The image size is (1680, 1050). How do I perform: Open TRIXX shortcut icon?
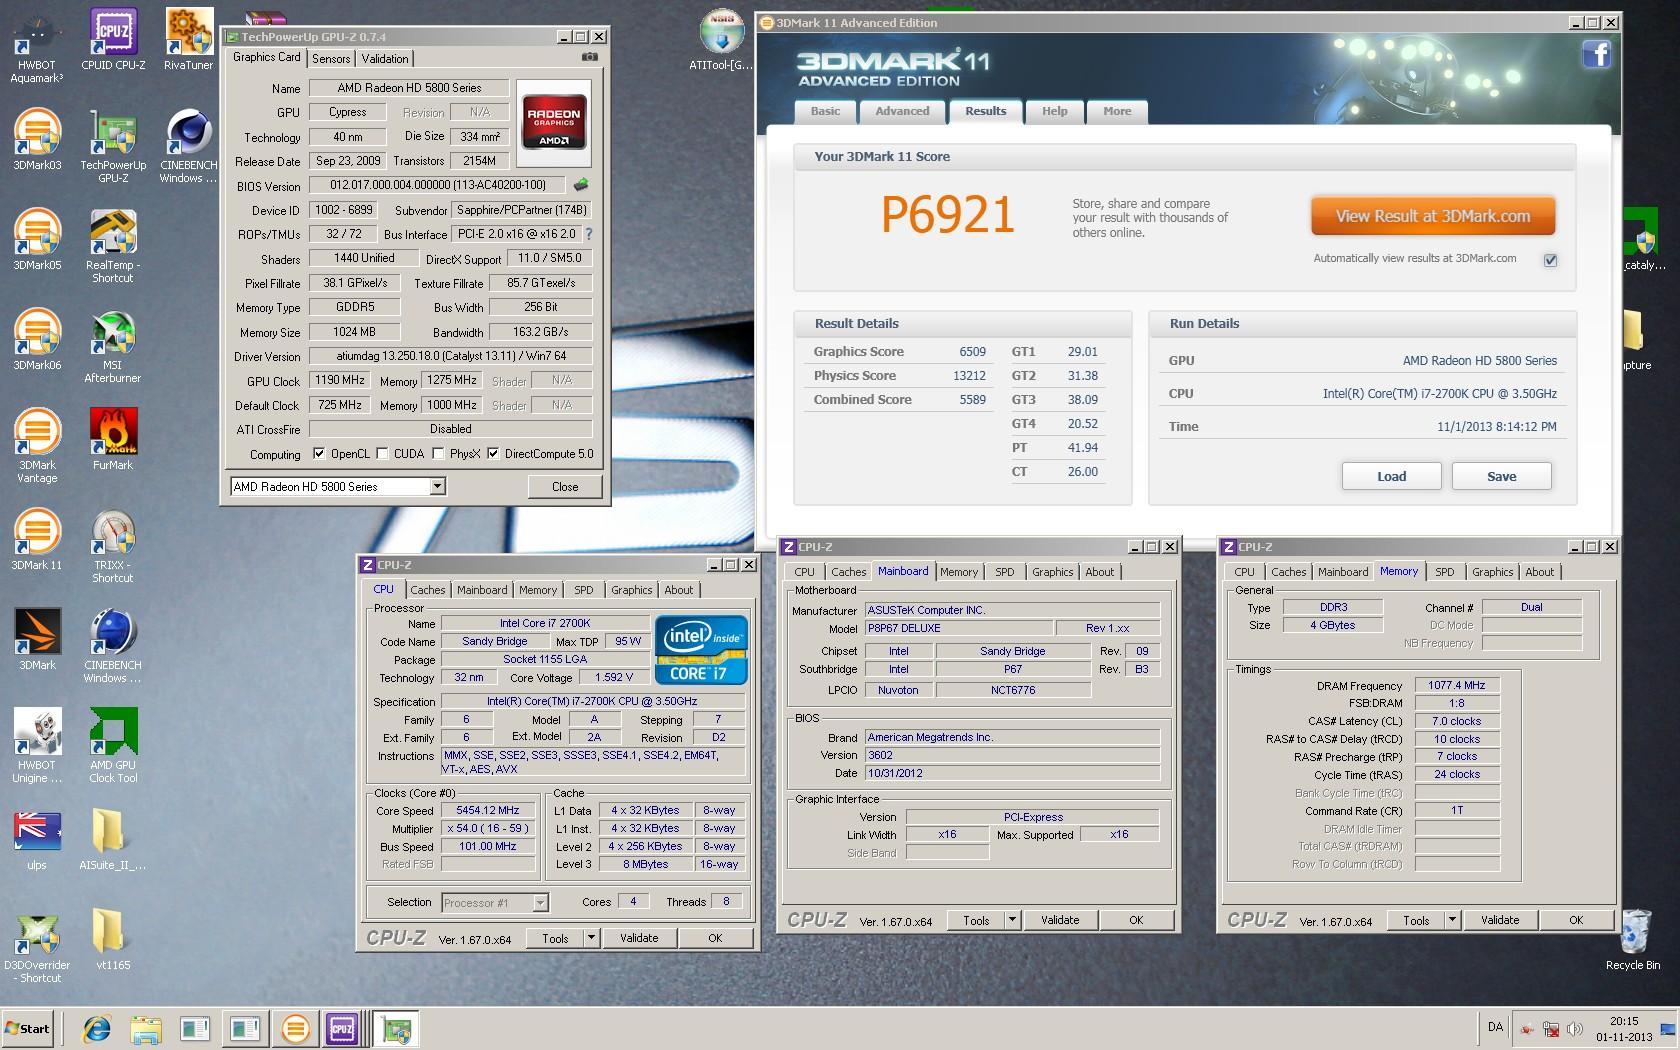113,545
